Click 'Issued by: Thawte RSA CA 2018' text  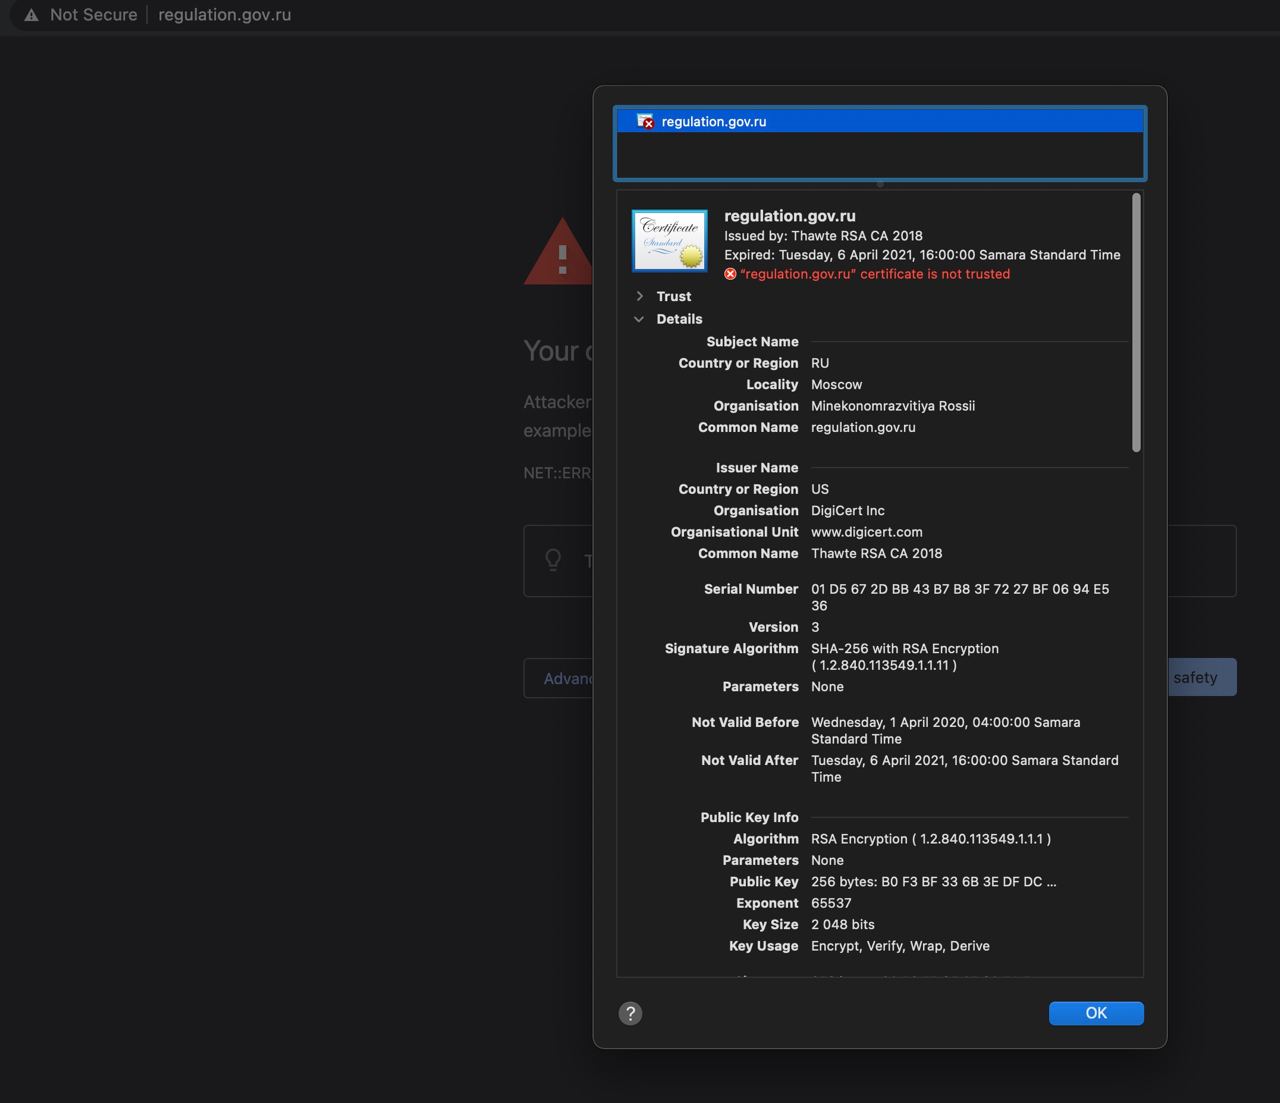pyautogui.click(x=823, y=236)
